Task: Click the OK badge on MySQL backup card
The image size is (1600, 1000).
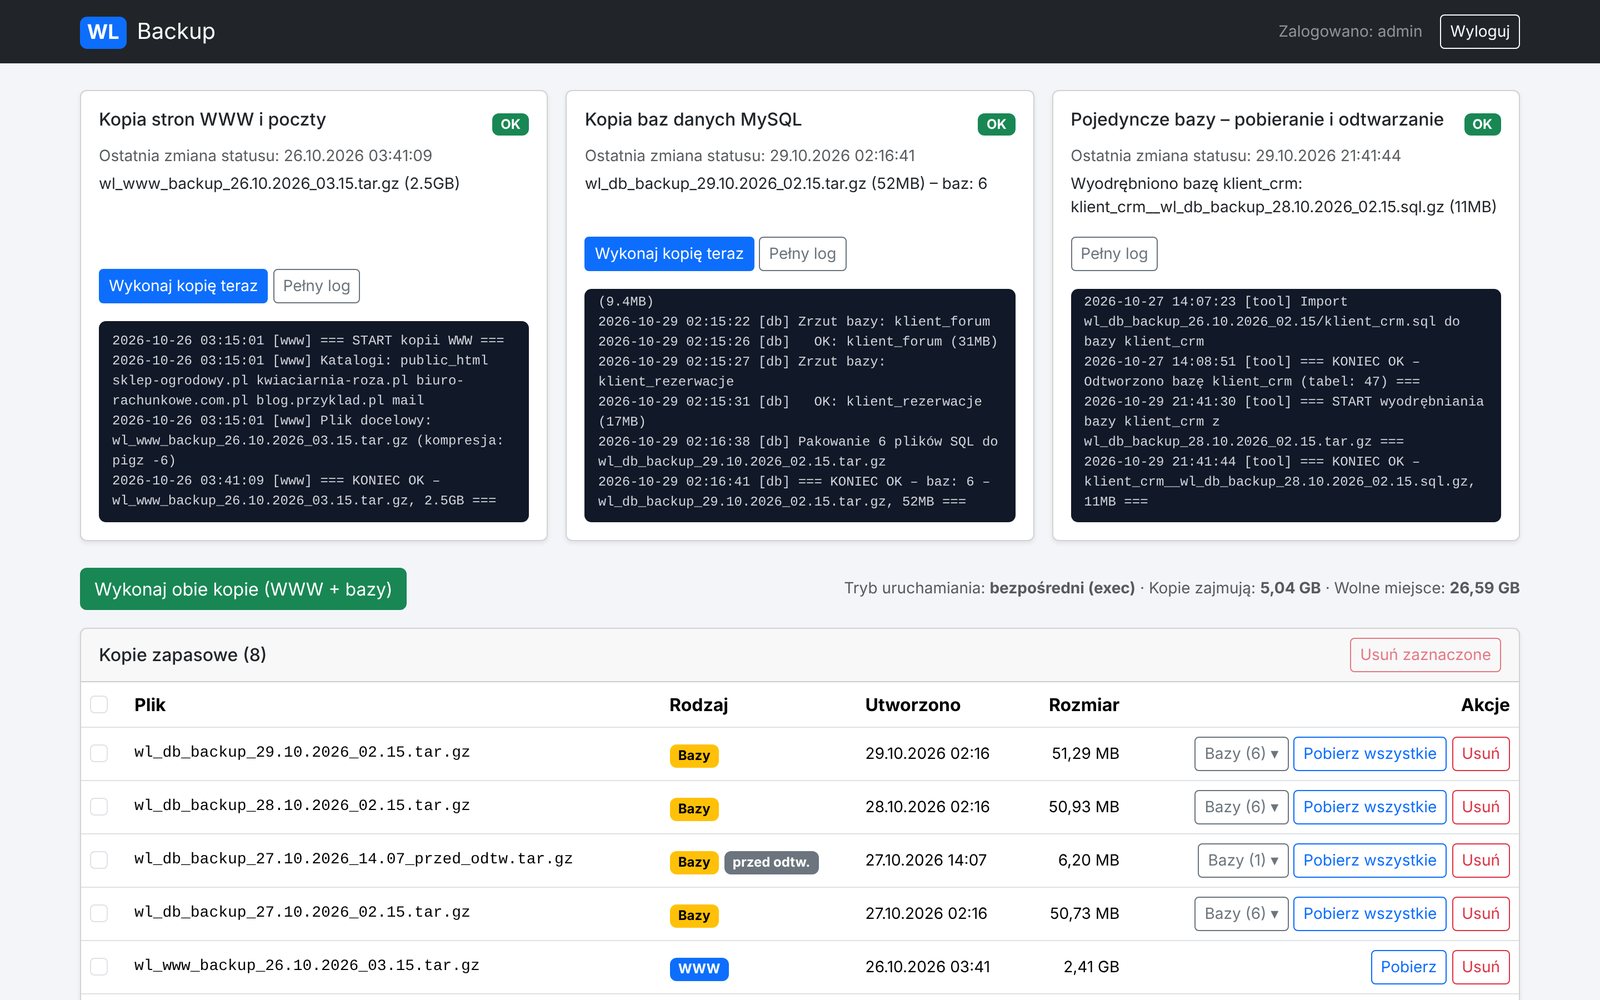Action: coord(996,124)
